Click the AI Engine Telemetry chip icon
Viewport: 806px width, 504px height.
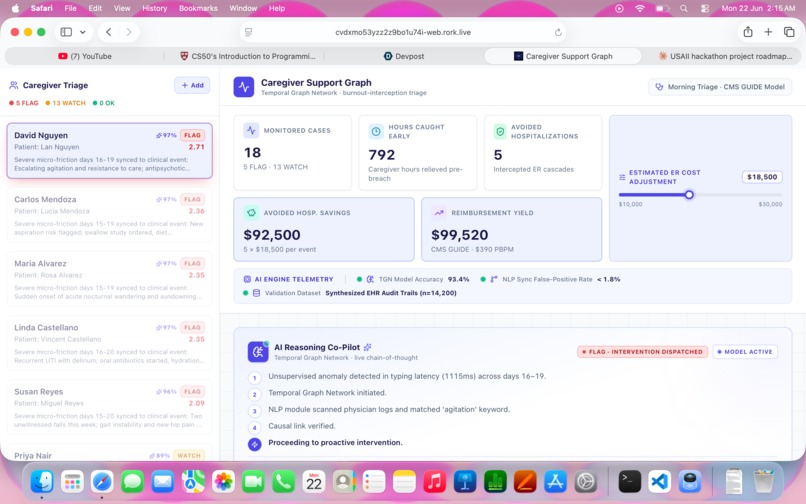pyautogui.click(x=247, y=279)
